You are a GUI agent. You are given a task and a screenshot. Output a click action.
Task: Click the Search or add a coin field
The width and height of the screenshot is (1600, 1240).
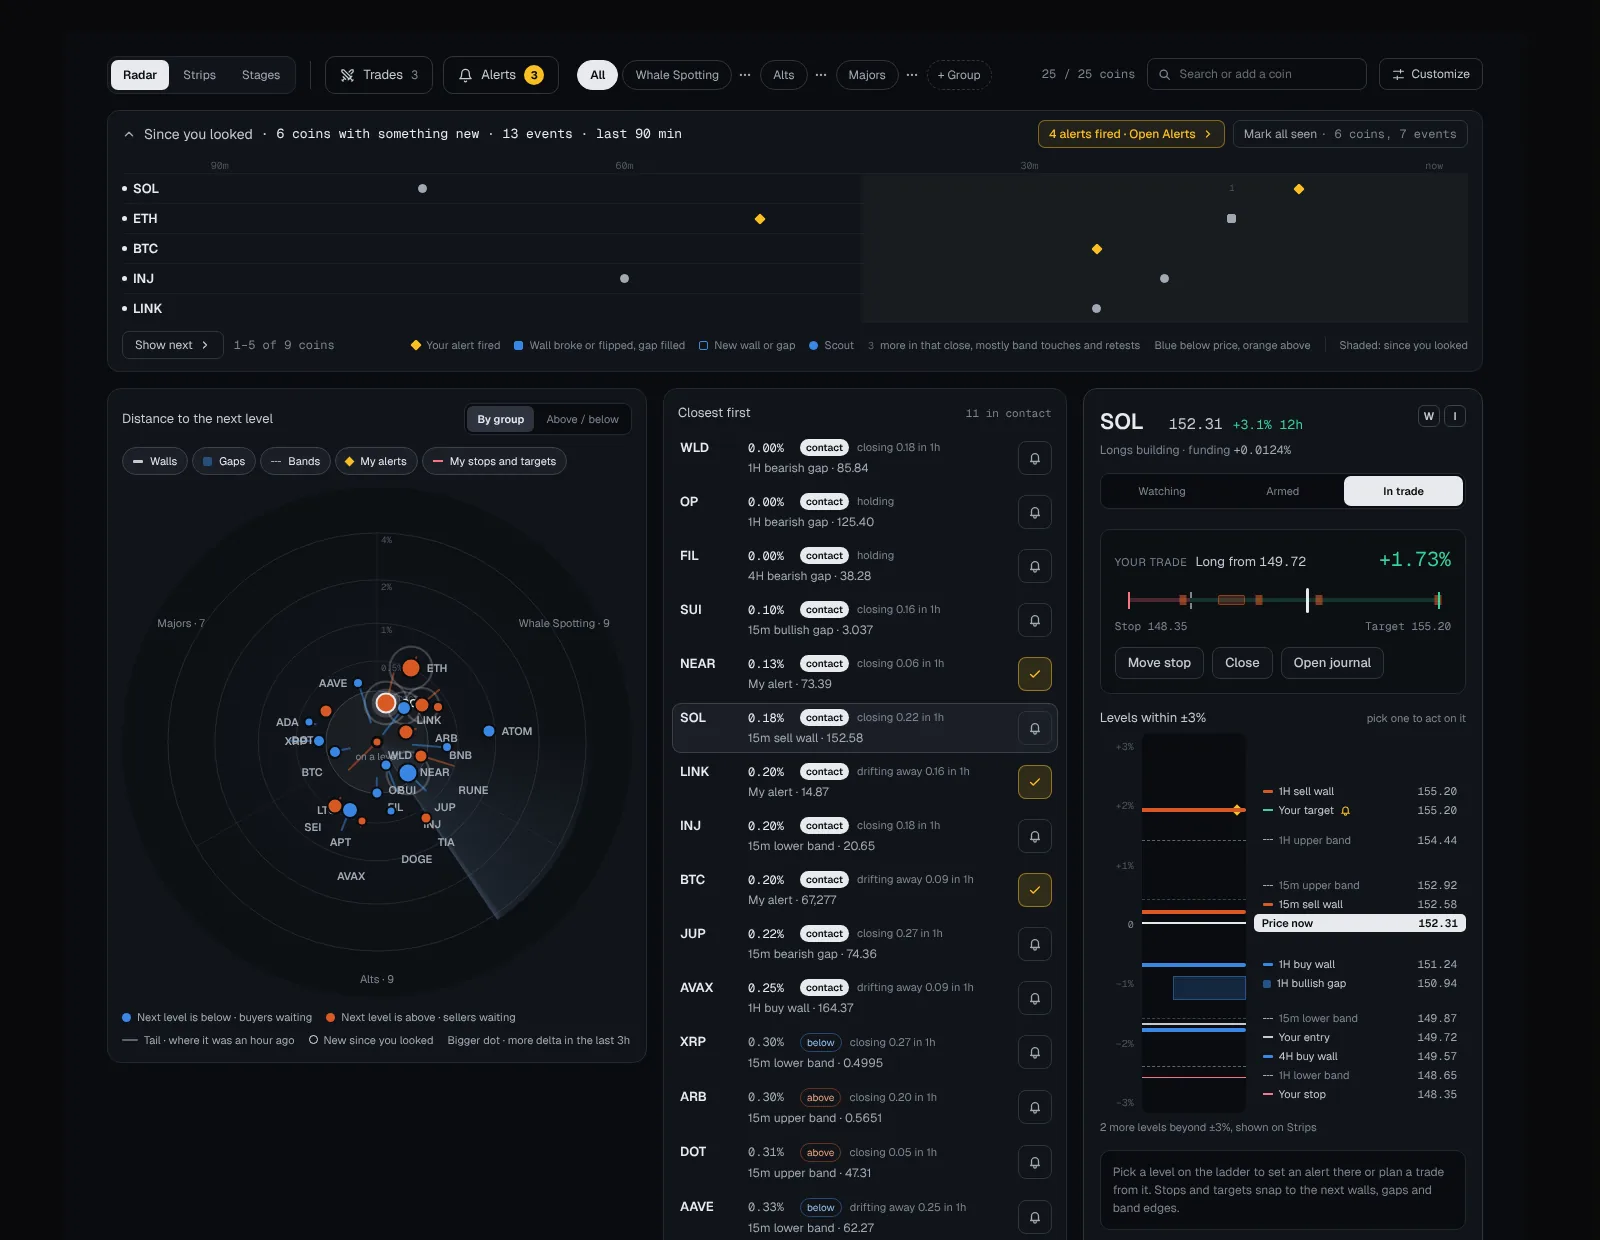[x=1256, y=74]
